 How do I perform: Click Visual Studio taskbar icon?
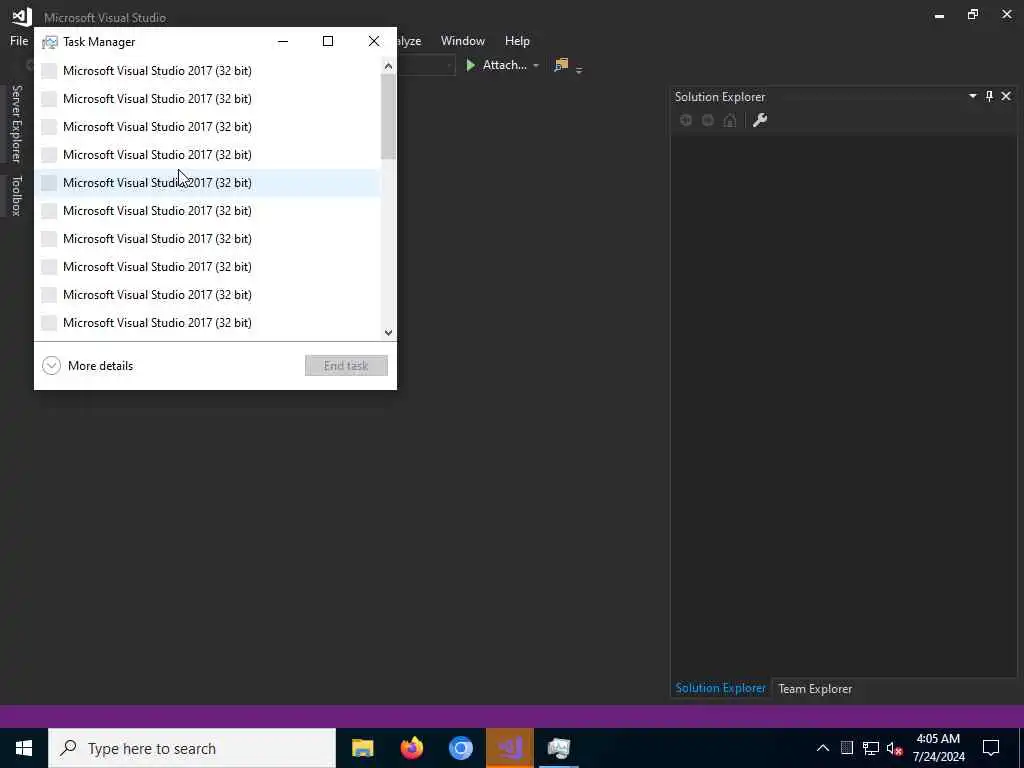(509, 748)
